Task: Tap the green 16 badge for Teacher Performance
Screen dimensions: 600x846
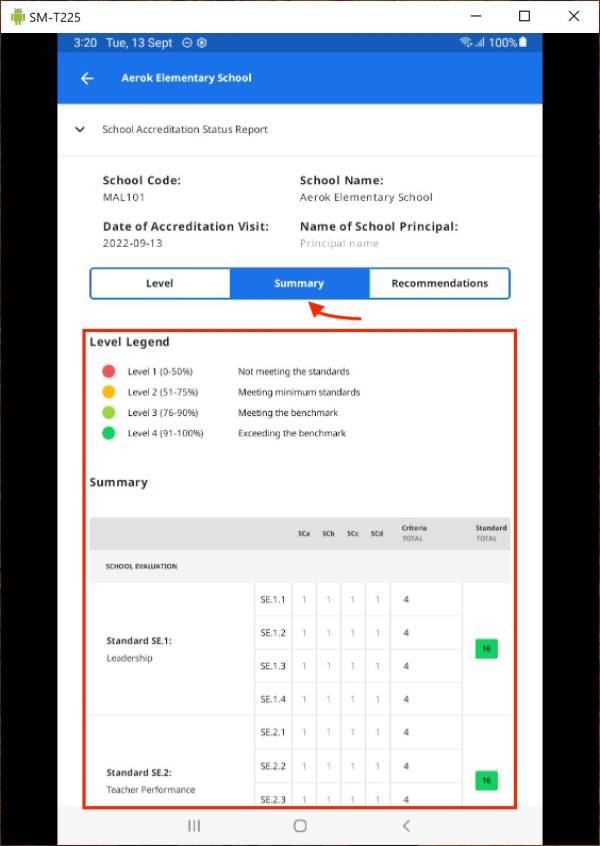Action: pos(486,780)
